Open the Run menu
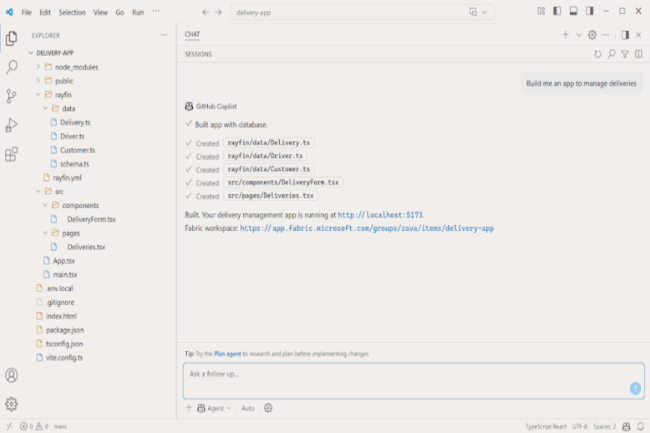This screenshot has width=650, height=433. (138, 12)
